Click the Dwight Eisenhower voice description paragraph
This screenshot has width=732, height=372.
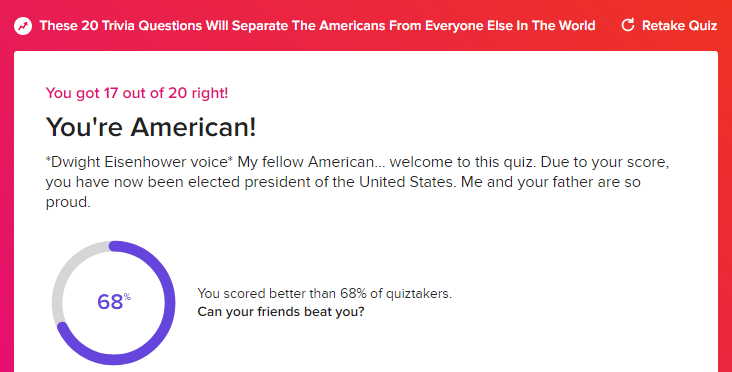357,182
